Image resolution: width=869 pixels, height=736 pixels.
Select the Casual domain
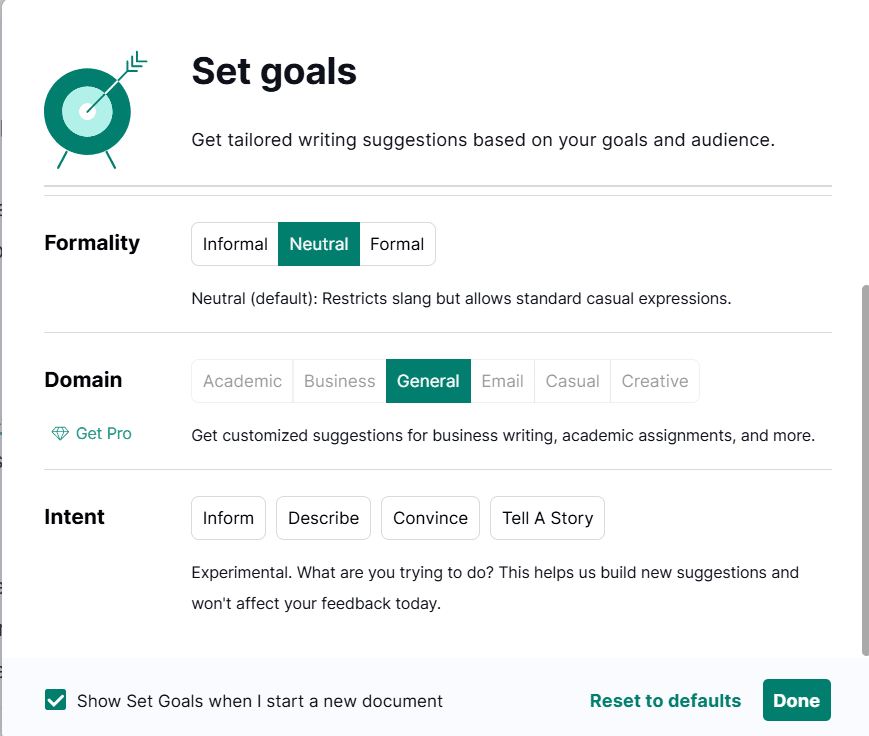pyautogui.click(x=572, y=381)
